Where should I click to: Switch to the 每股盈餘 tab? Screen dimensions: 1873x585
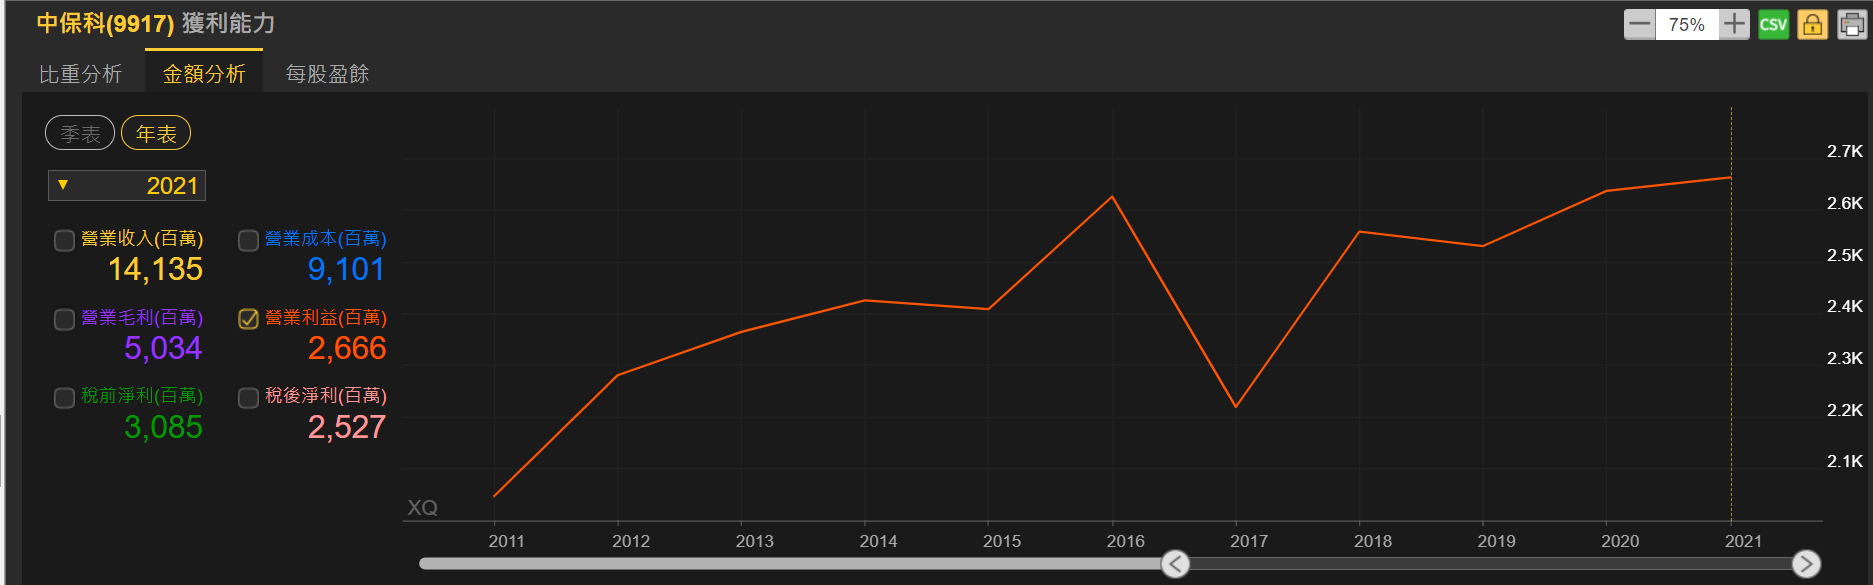(327, 74)
